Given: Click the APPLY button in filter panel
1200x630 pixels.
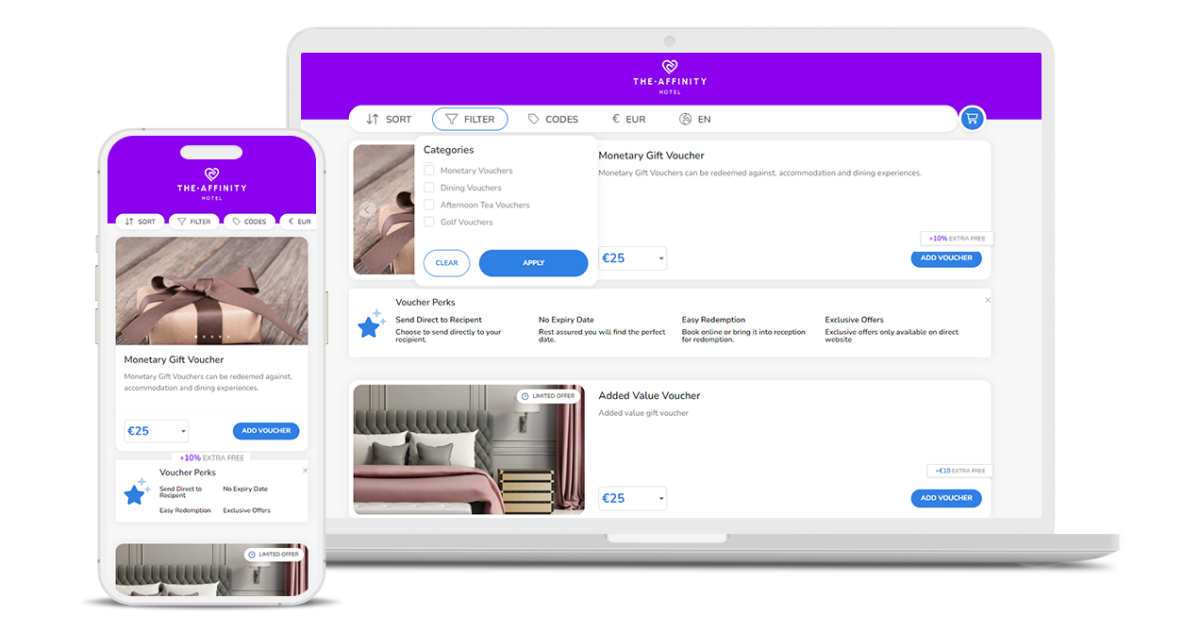Looking at the screenshot, I should point(533,263).
